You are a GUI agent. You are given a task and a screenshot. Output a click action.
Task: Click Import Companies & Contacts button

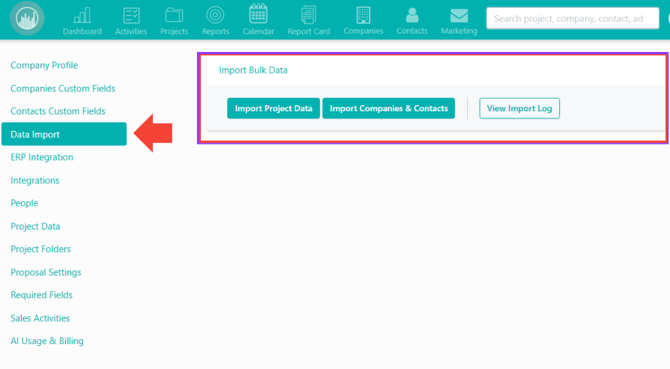[x=388, y=108]
